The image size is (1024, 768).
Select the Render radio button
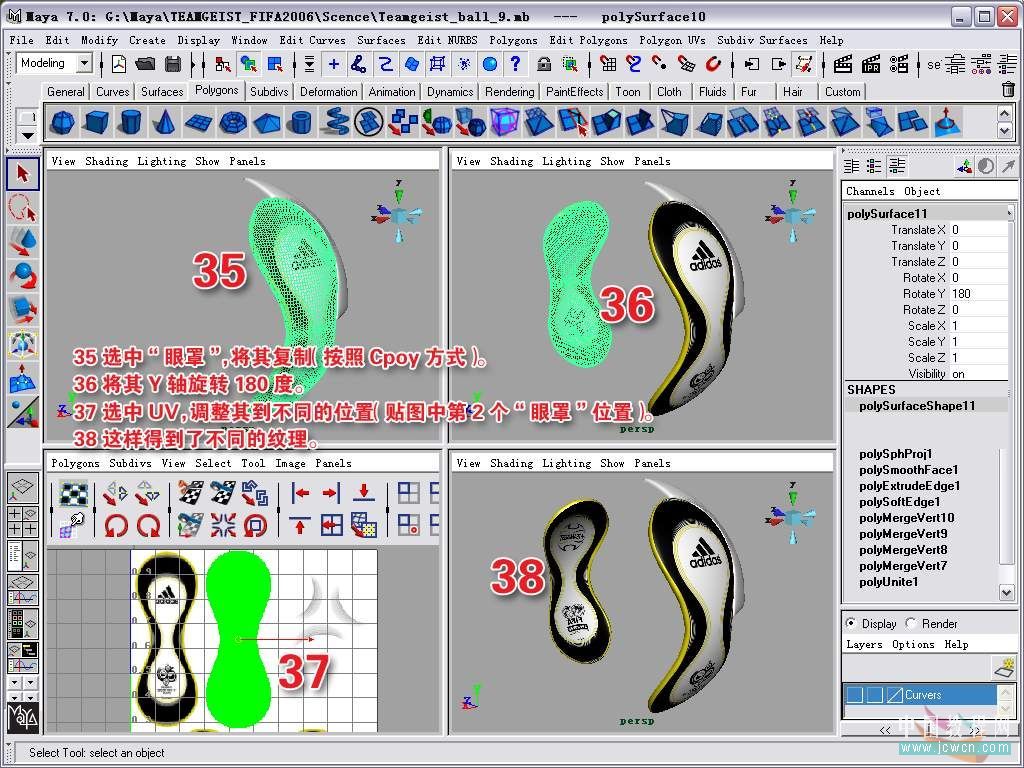911,623
